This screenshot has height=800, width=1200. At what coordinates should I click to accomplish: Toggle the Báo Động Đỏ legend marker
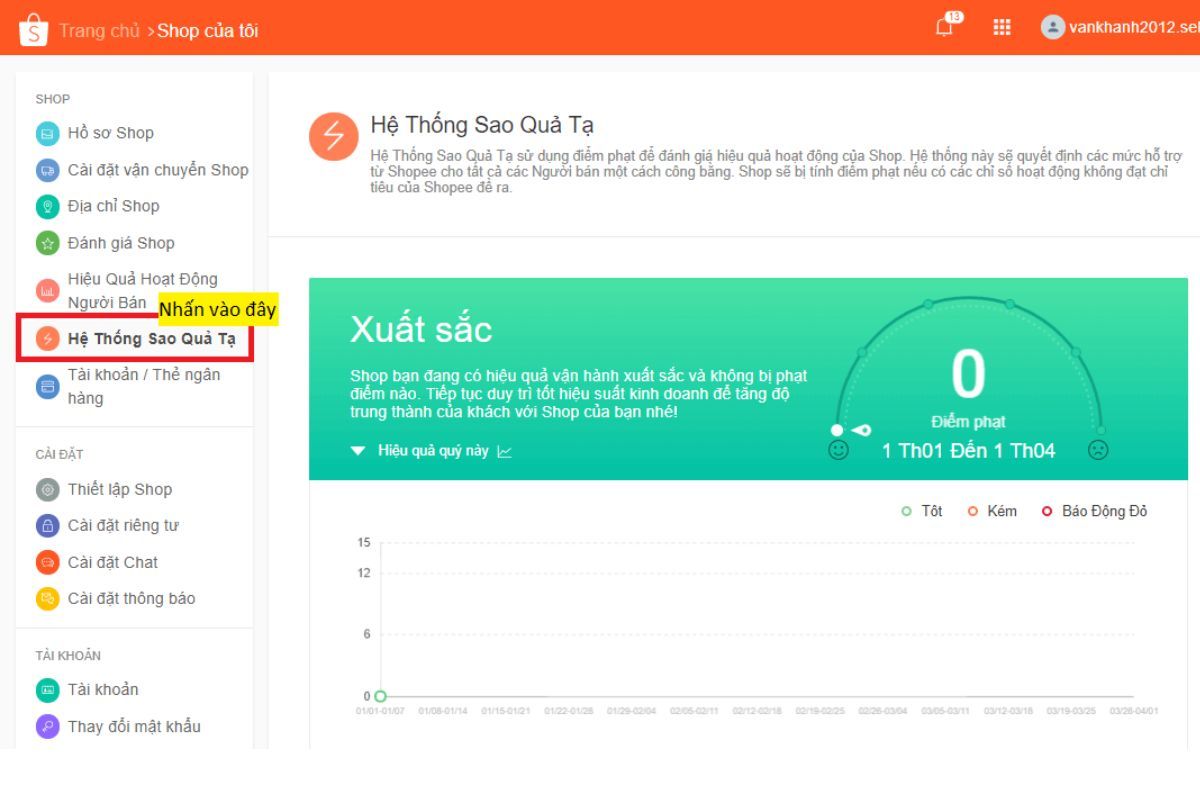coord(1047,511)
